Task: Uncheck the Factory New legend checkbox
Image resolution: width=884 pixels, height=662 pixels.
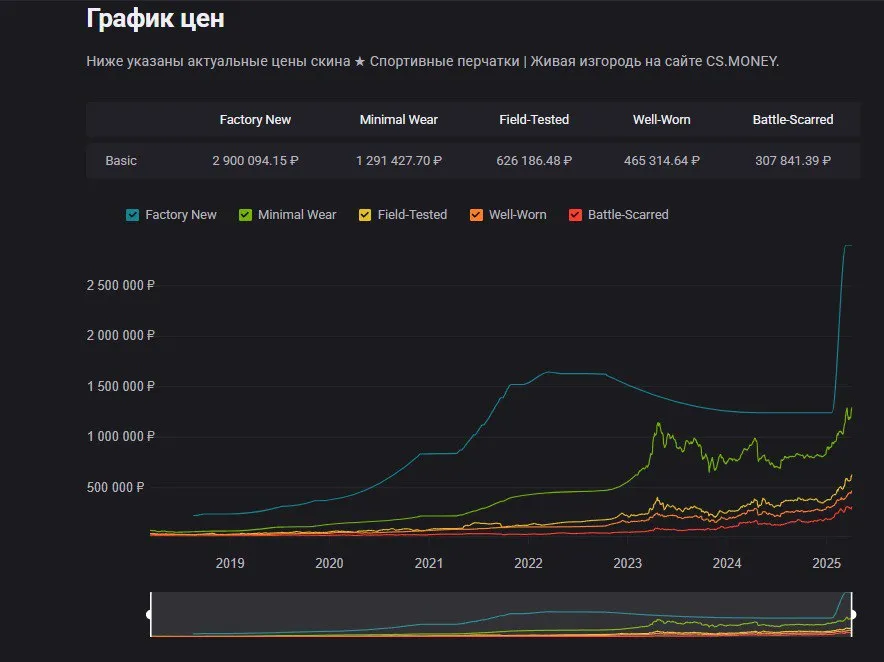Action: 132,215
